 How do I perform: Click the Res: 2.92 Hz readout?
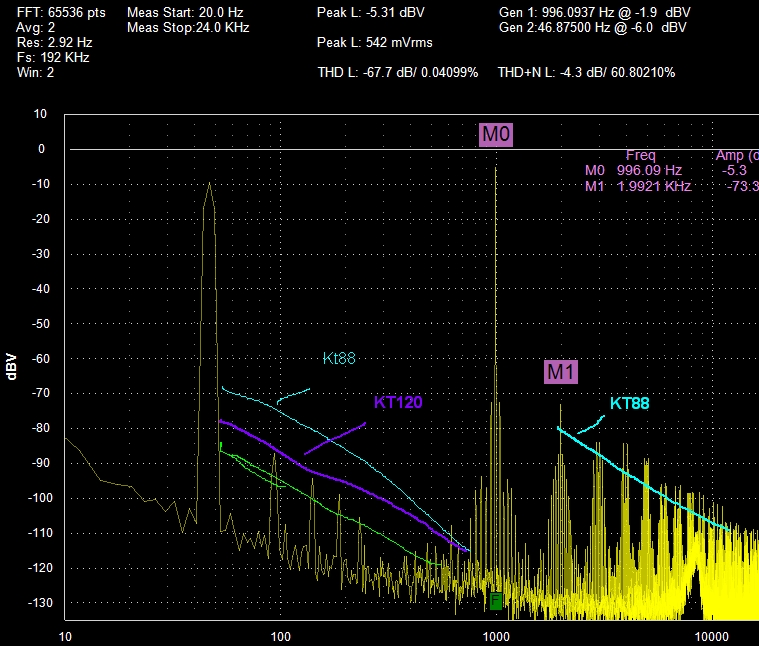54,43
